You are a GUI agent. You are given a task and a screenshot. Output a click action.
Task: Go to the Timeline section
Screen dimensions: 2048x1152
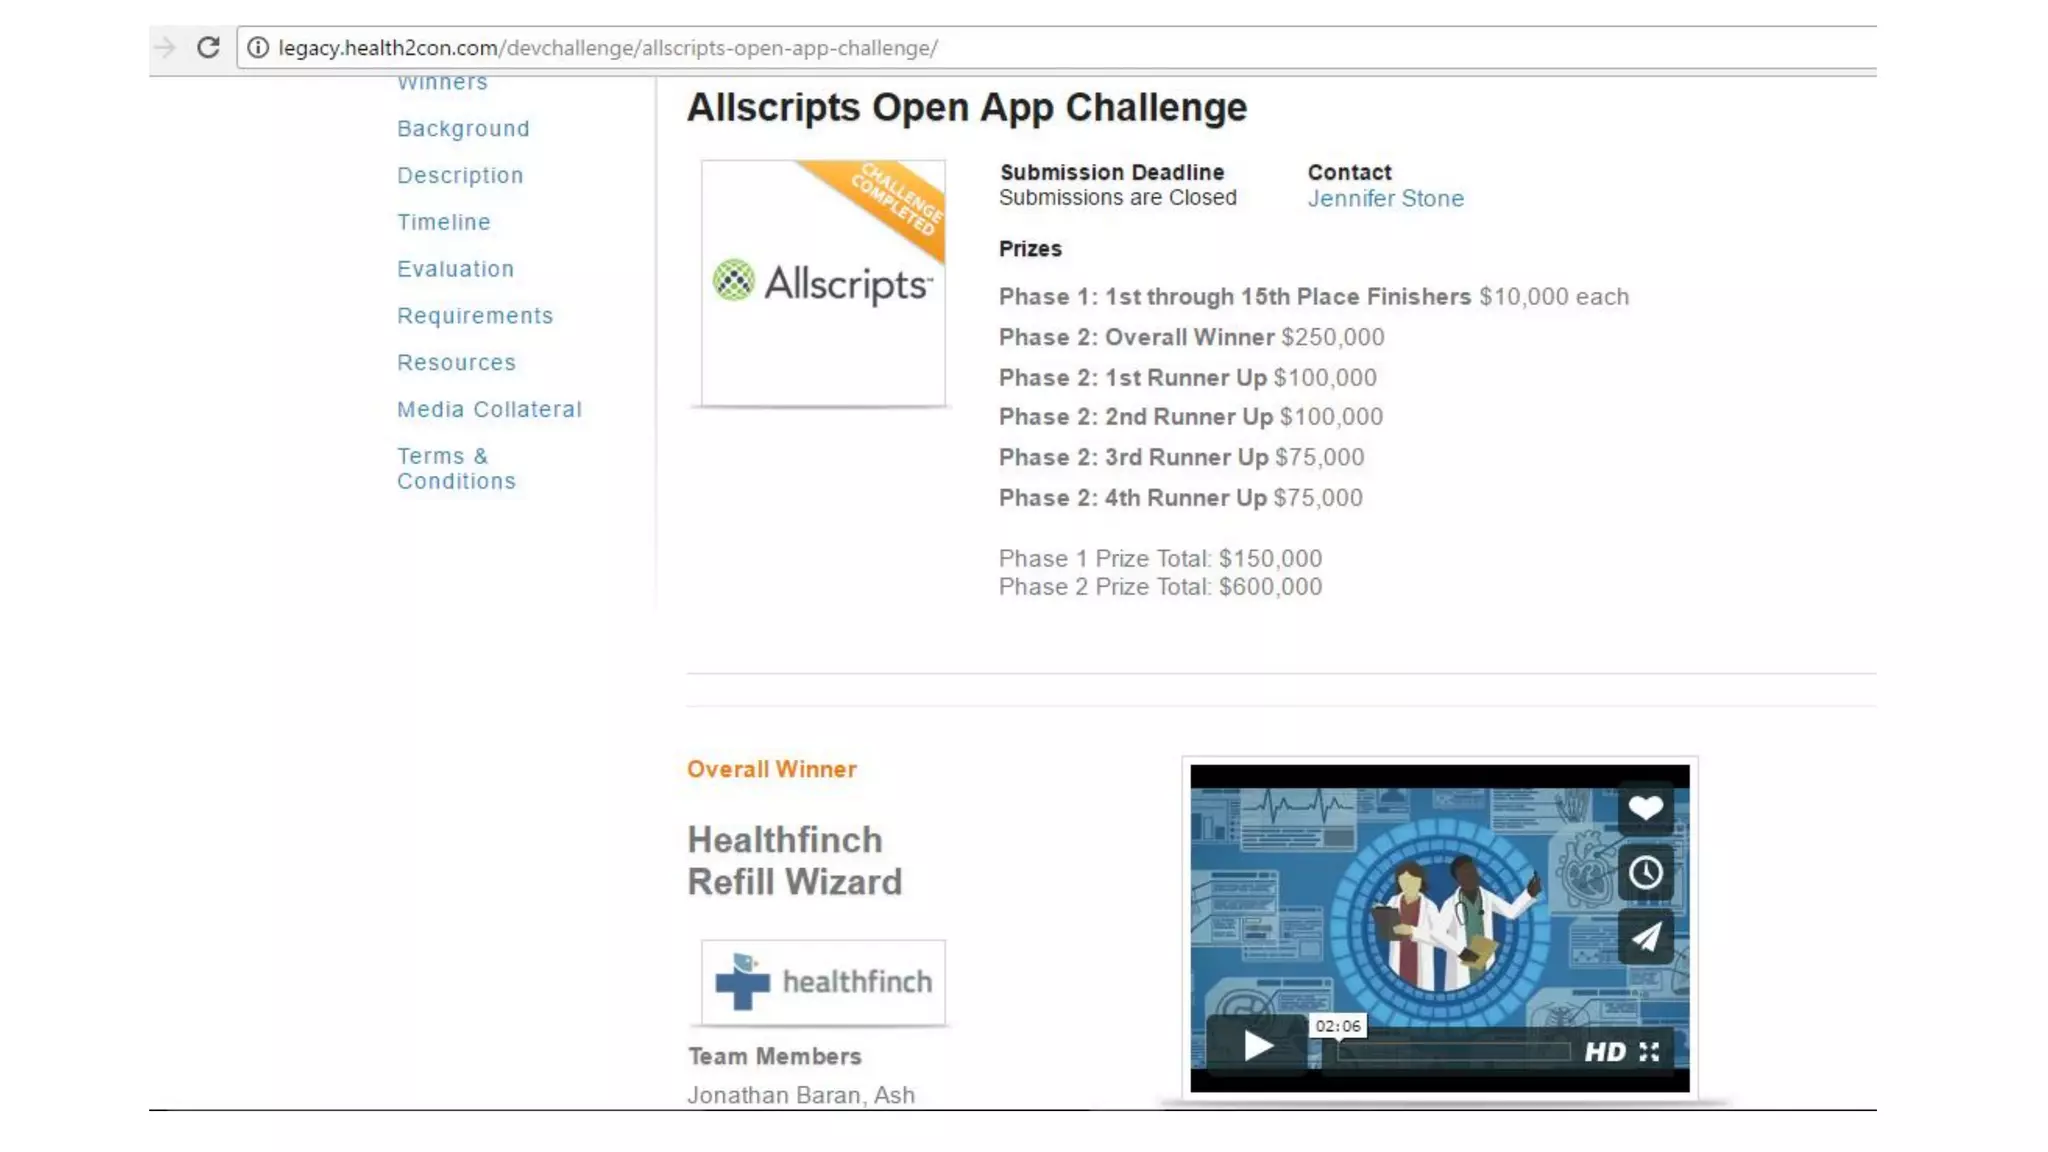coord(443,222)
